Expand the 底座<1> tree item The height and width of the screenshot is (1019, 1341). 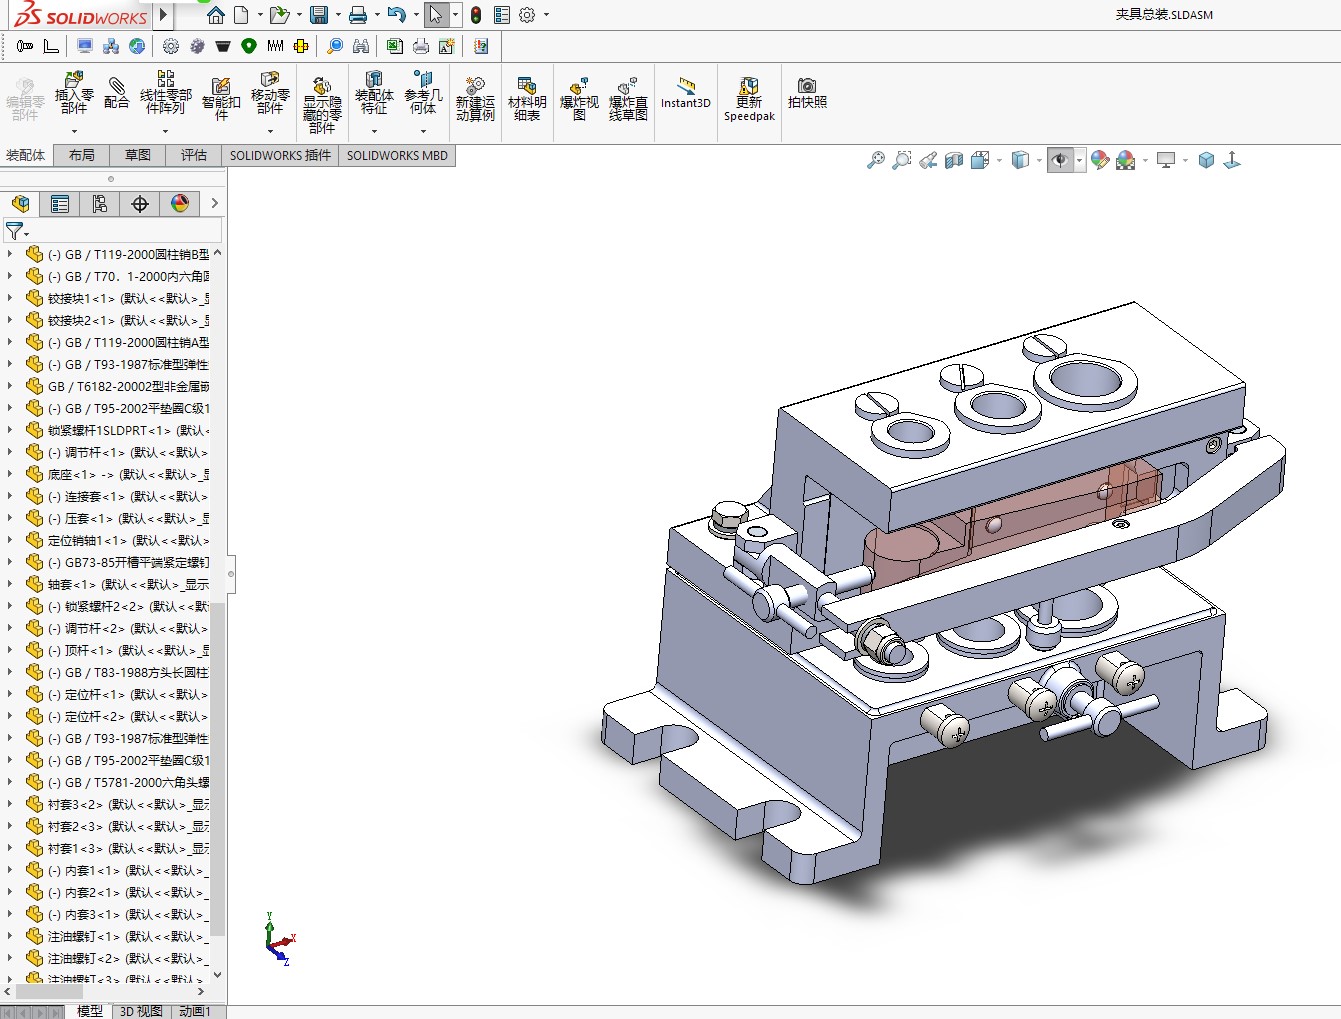click(x=10, y=474)
